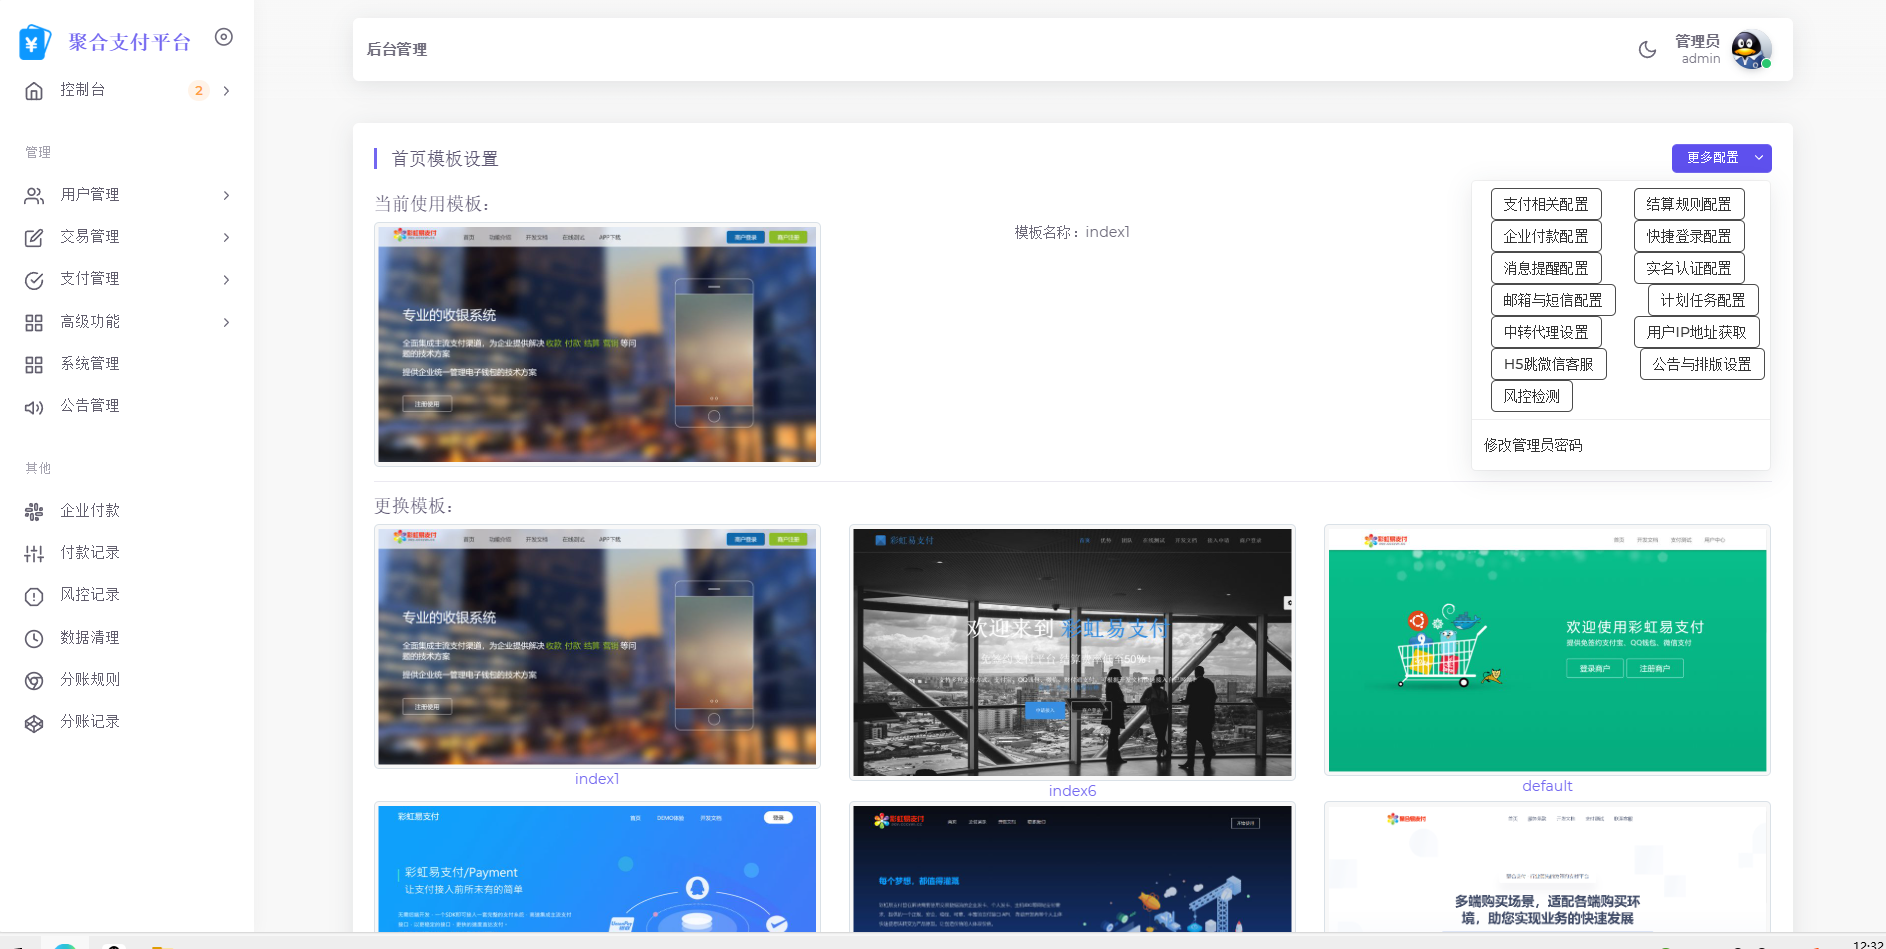
Task: Click the 支付相关配置 button
Action: [x=1546, y=204]
